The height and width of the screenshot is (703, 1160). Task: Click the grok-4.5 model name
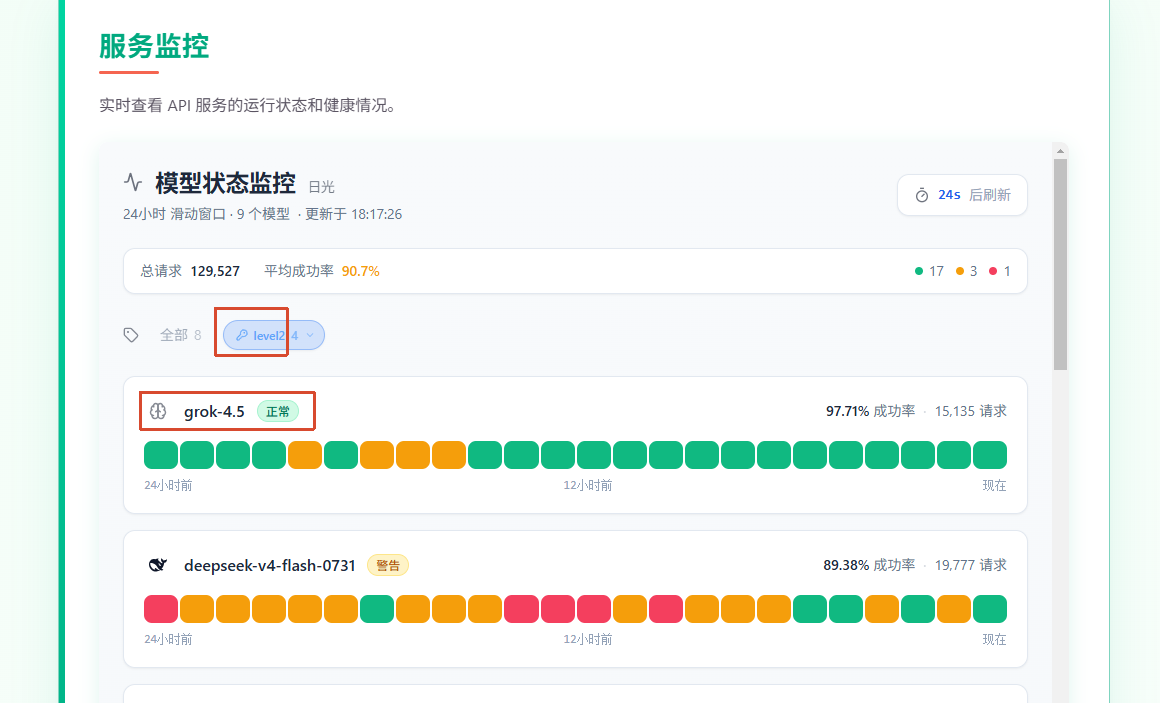coord(214,411)
